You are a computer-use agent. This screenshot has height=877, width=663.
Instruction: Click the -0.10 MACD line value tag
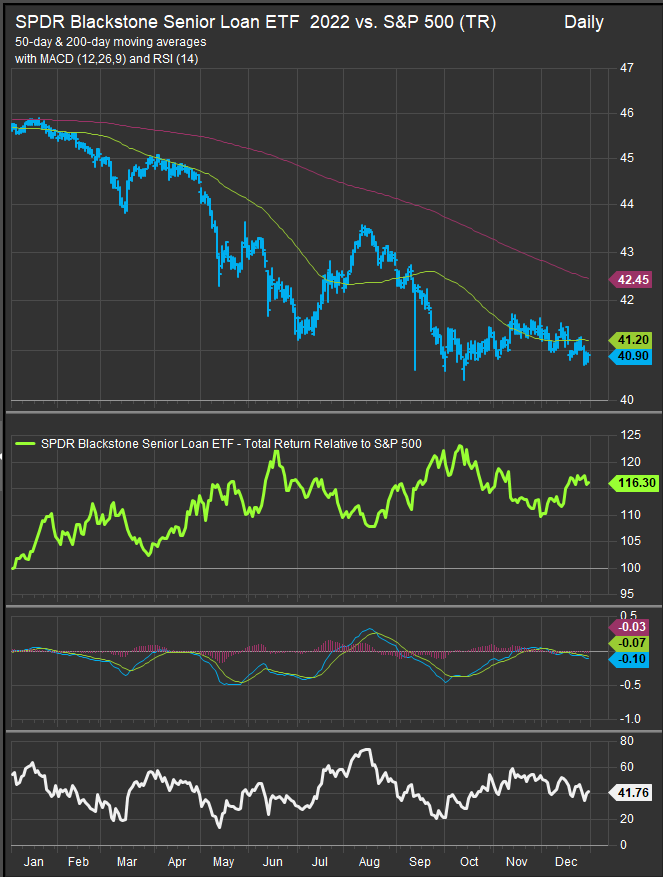click(x=630, y=659)
